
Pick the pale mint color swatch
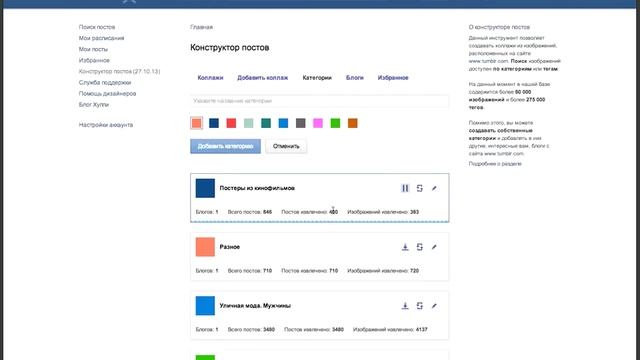point(249,123)
